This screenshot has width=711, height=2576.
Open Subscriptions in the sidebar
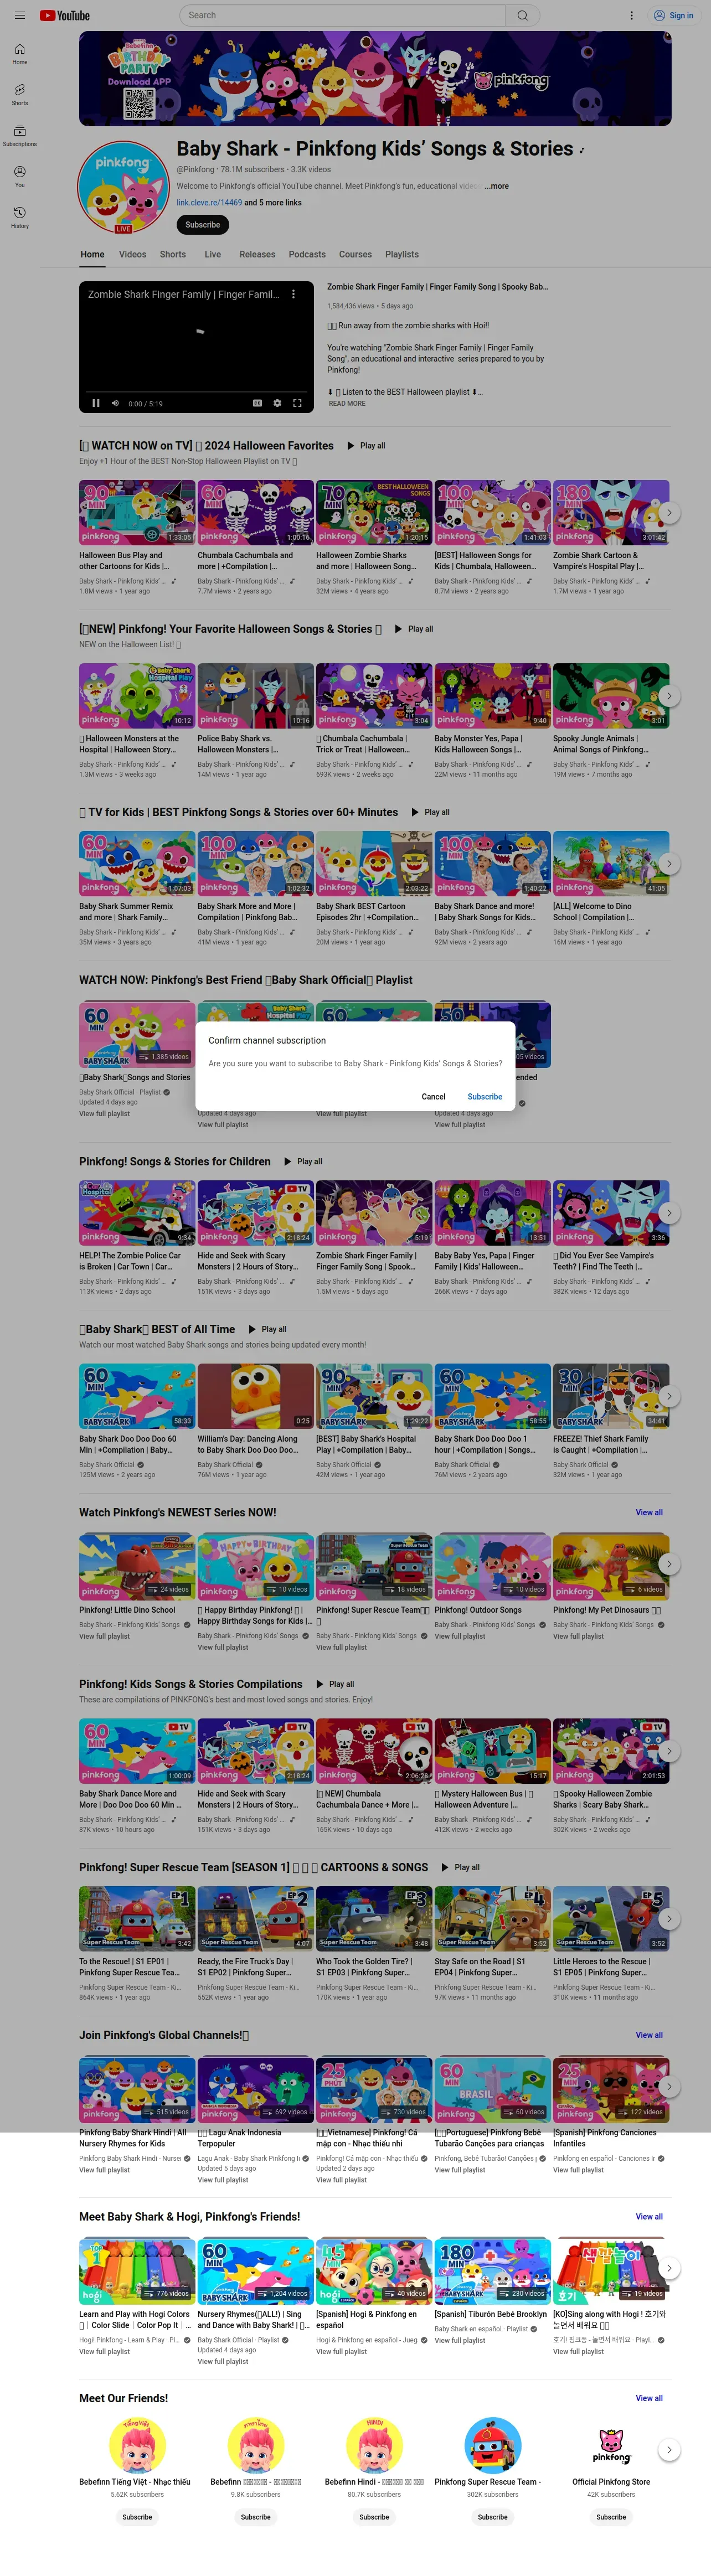(20, 136)
